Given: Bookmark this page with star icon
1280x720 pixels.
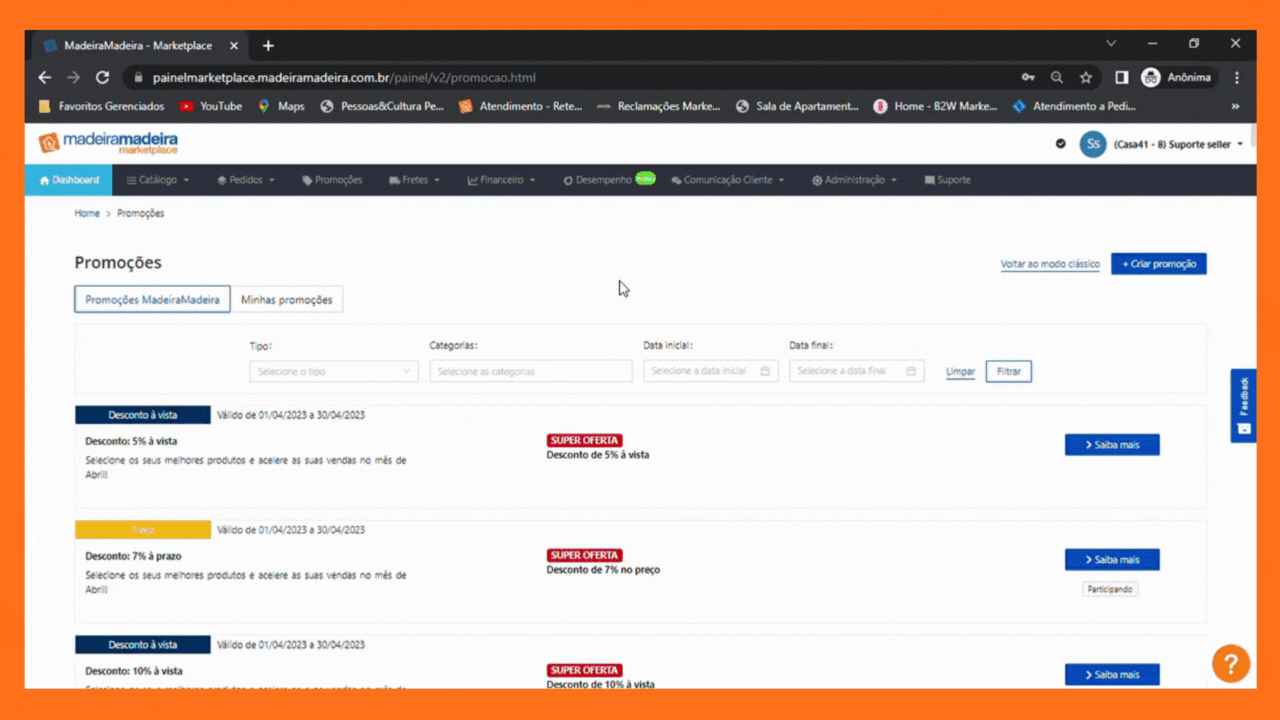Looking at the screenshot, I should pyautogui.click(x=1086, y=77).
